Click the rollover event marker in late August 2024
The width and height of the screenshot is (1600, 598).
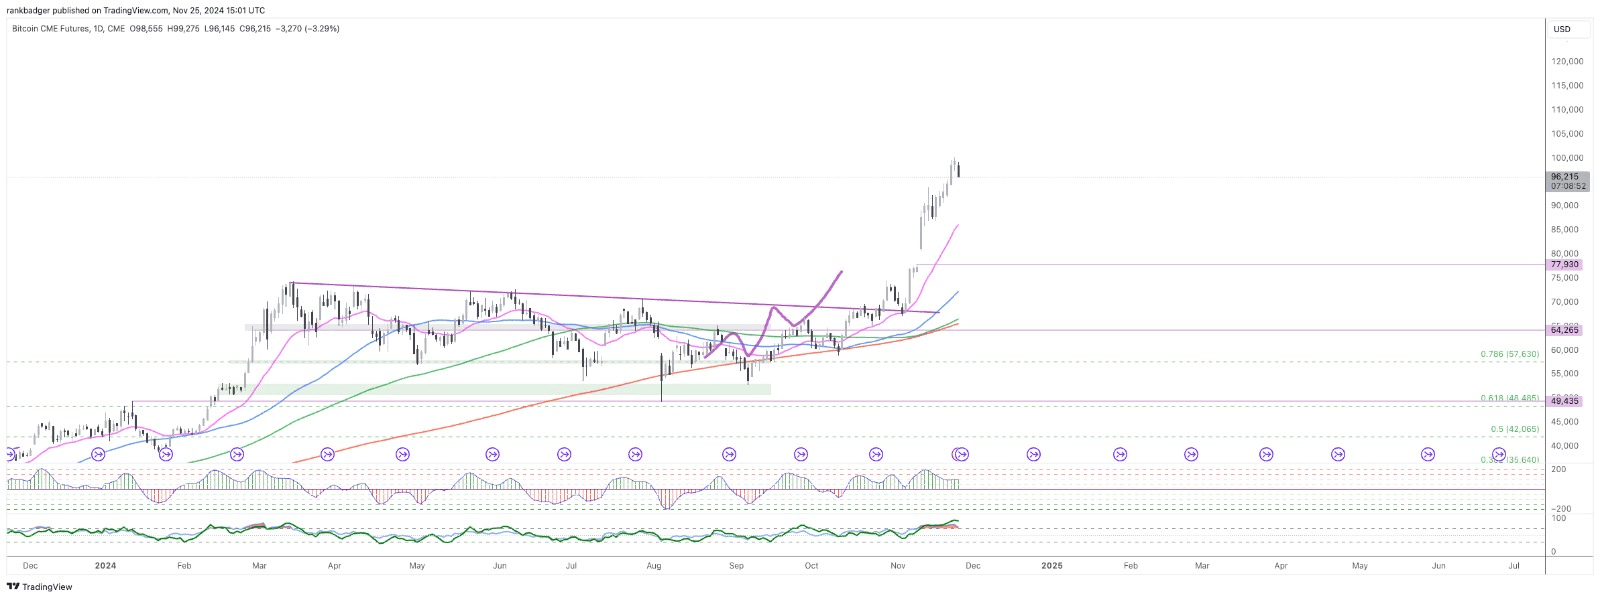[x=729, y=454]
